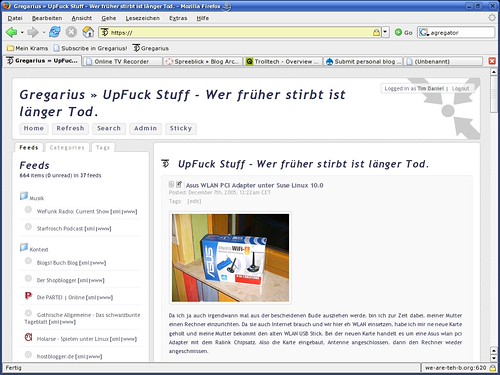Switch to the Spreeblick Blog Arc... tab
The width and height of the screenshot is (500, 375).
click(203, 61)
